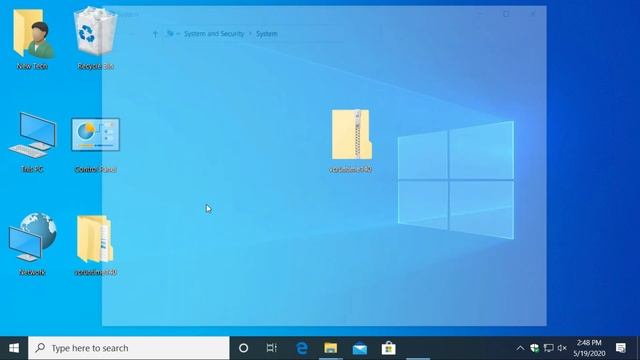The width and height of the screenshot is (640, 360).
Task: Open the clock and date flyout
Action: point(589,348)
